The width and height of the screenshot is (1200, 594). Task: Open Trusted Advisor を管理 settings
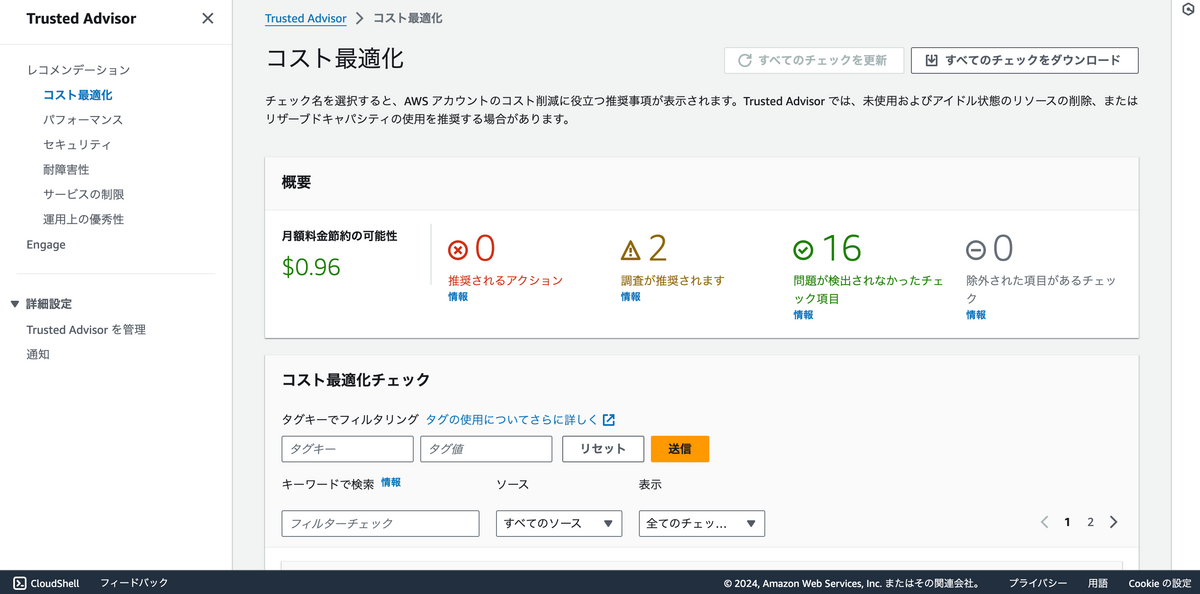pyautogui.click(x=86, y=330)
